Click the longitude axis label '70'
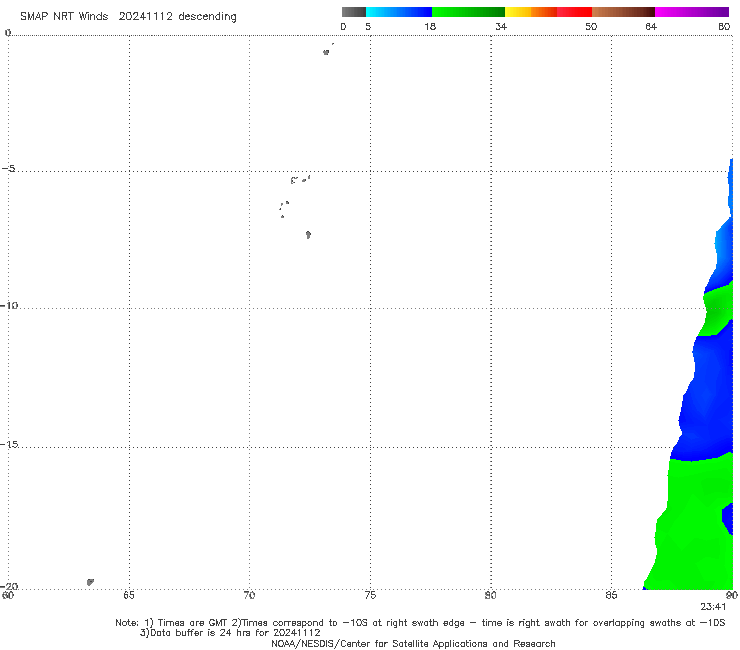 tap(249, 595)
